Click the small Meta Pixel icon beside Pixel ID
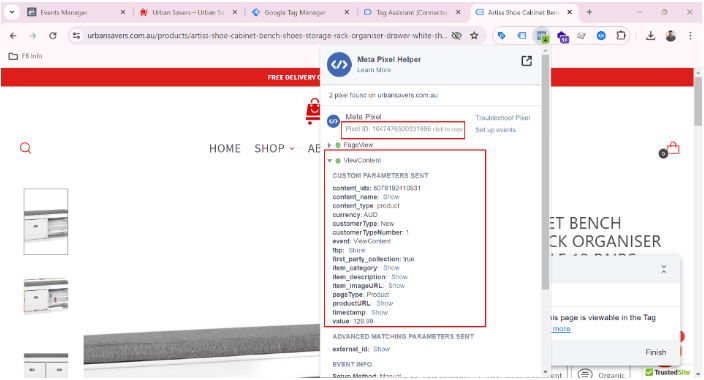The height and width of the screenshot is (380, 704). coord(333,121)
